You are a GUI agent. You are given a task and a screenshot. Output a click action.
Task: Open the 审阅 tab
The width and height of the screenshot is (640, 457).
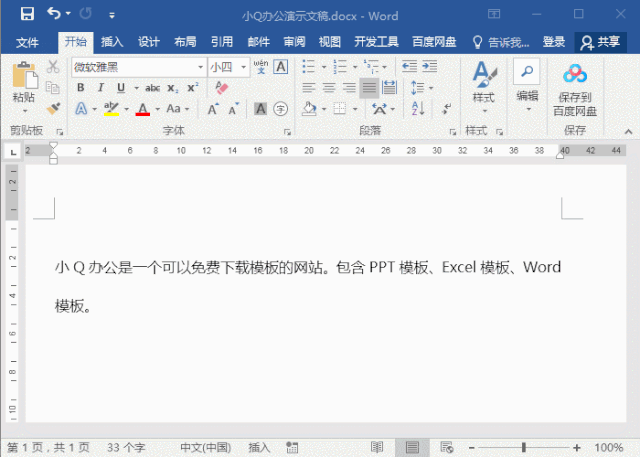point(294,42)
